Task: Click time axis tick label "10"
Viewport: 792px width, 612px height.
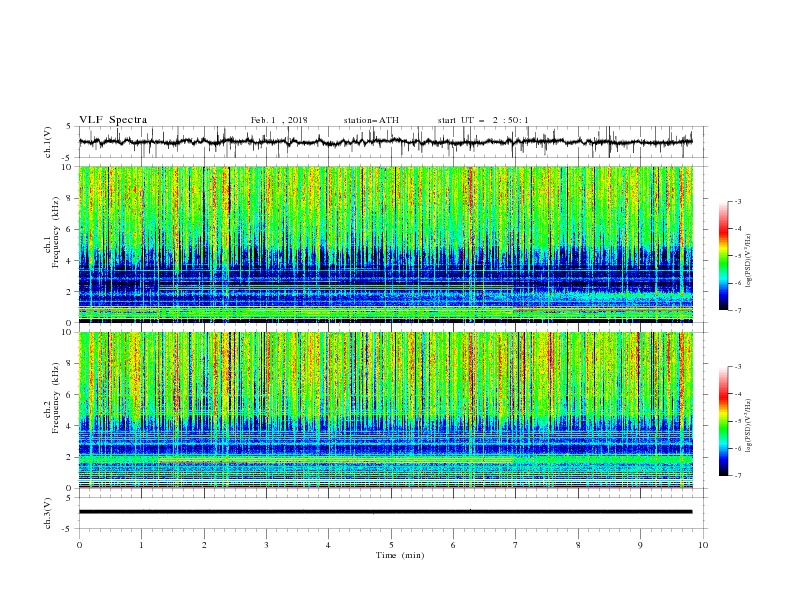Action: (703, 545)
